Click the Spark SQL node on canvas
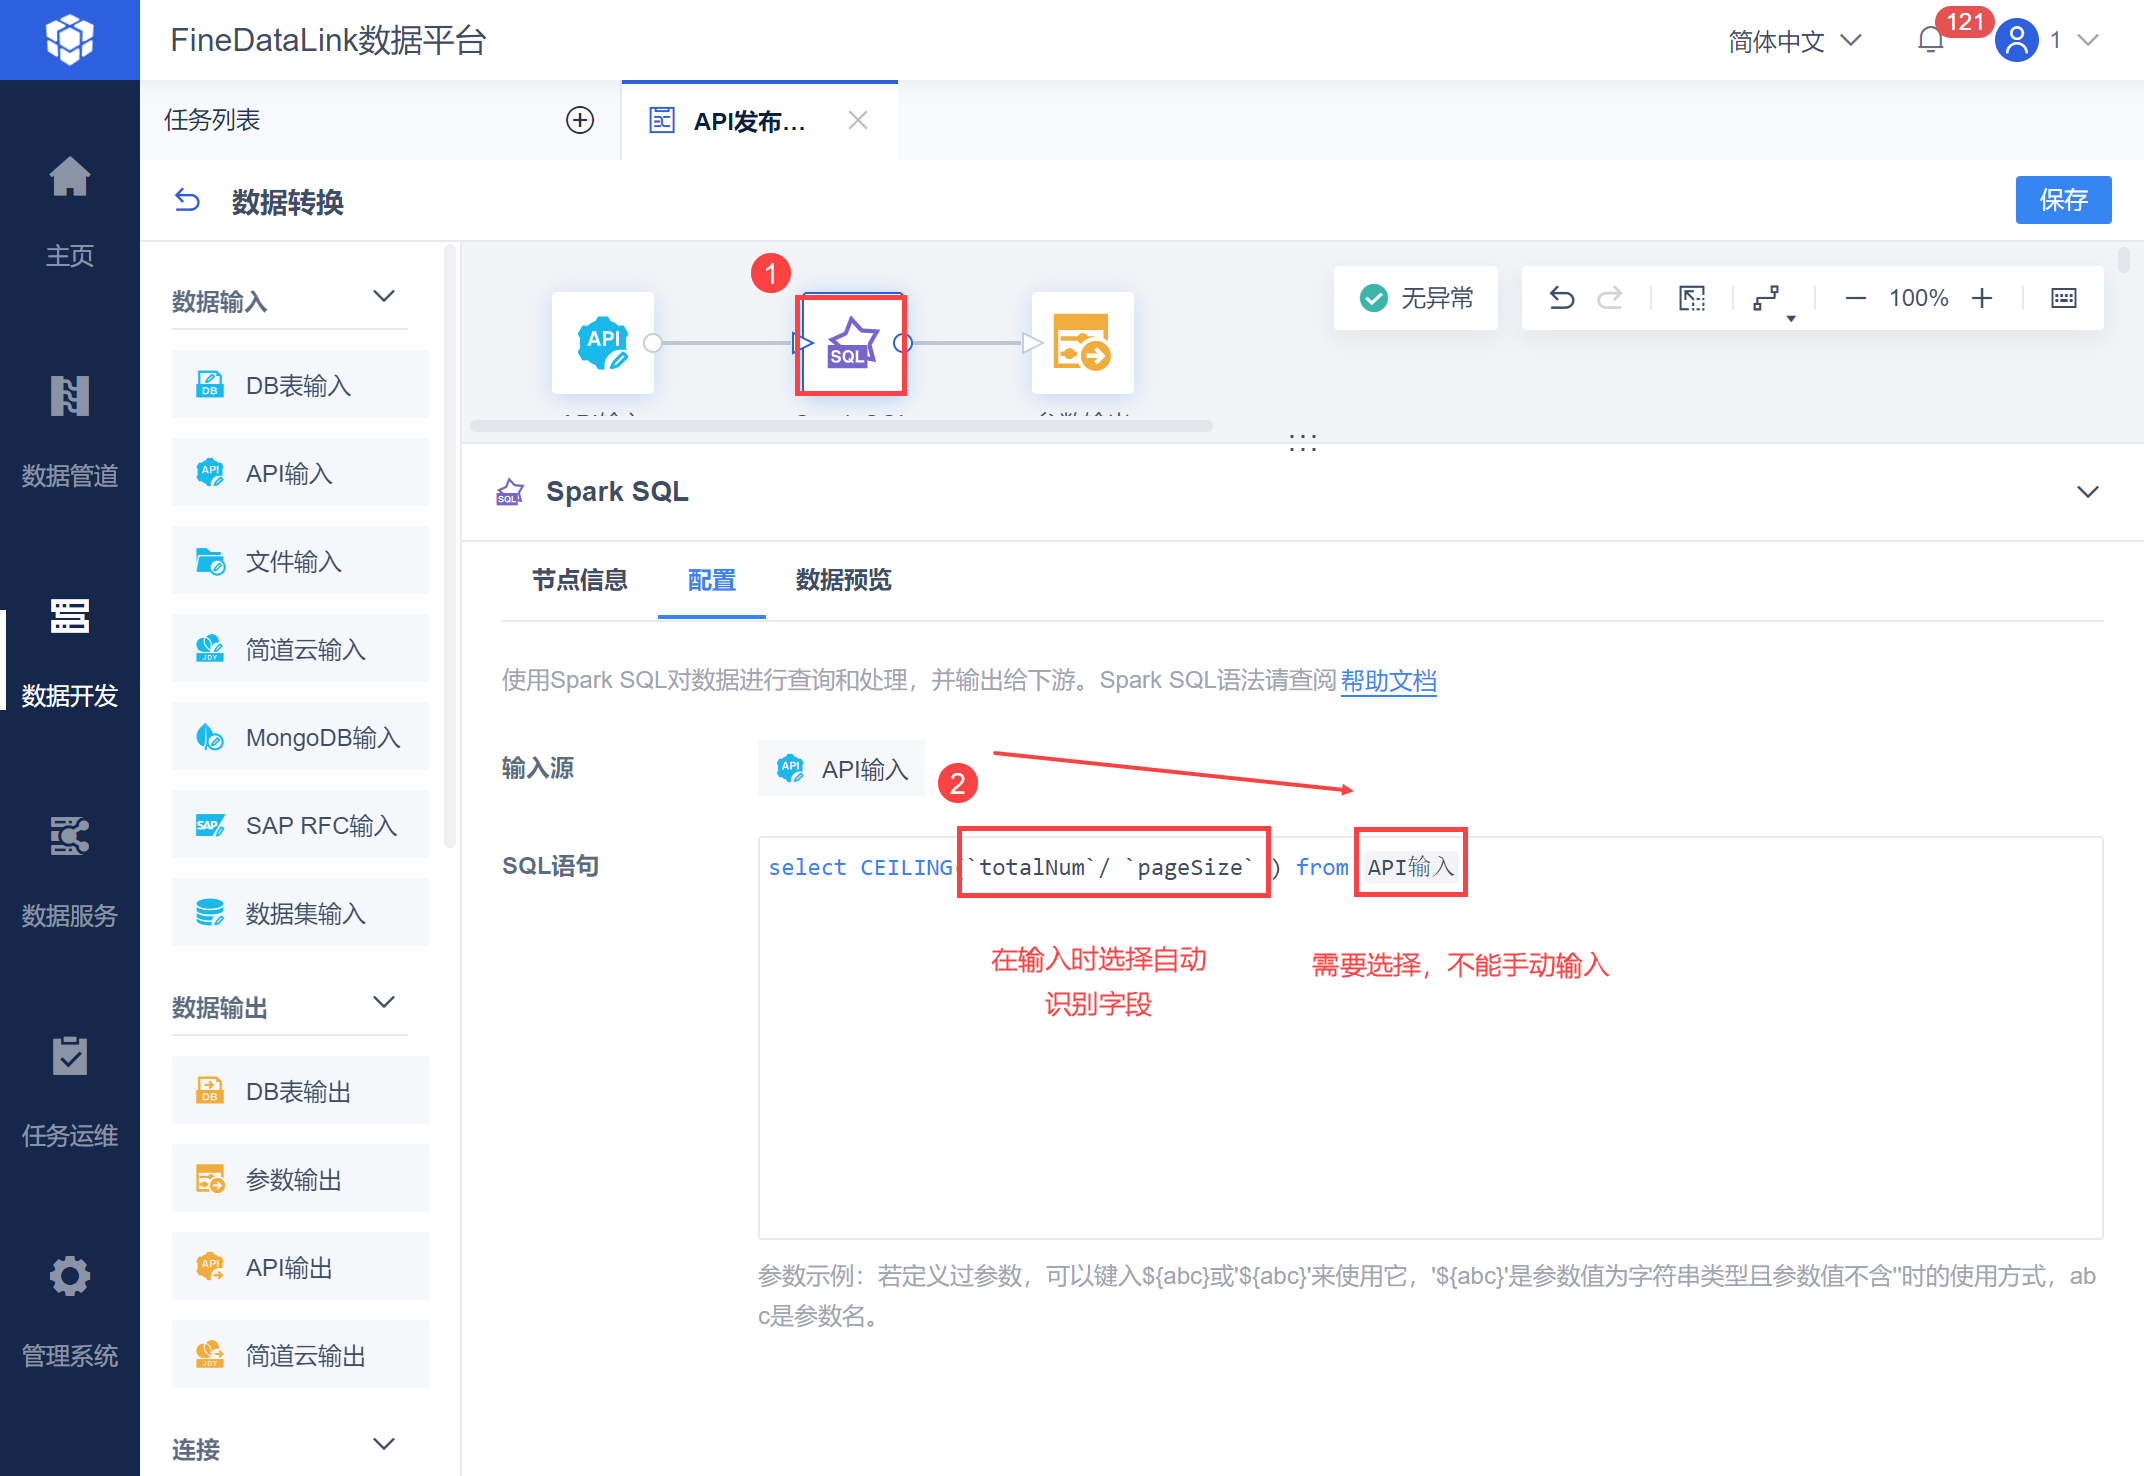The width and height of the screenshot is (2144, 1476). [851, 344]
